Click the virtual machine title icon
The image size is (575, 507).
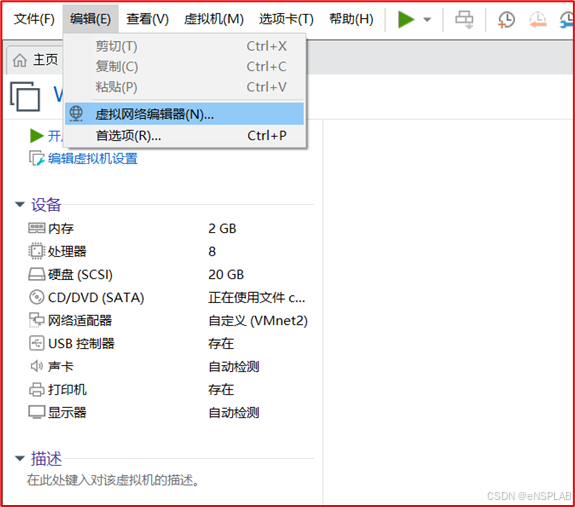[25, 96]
